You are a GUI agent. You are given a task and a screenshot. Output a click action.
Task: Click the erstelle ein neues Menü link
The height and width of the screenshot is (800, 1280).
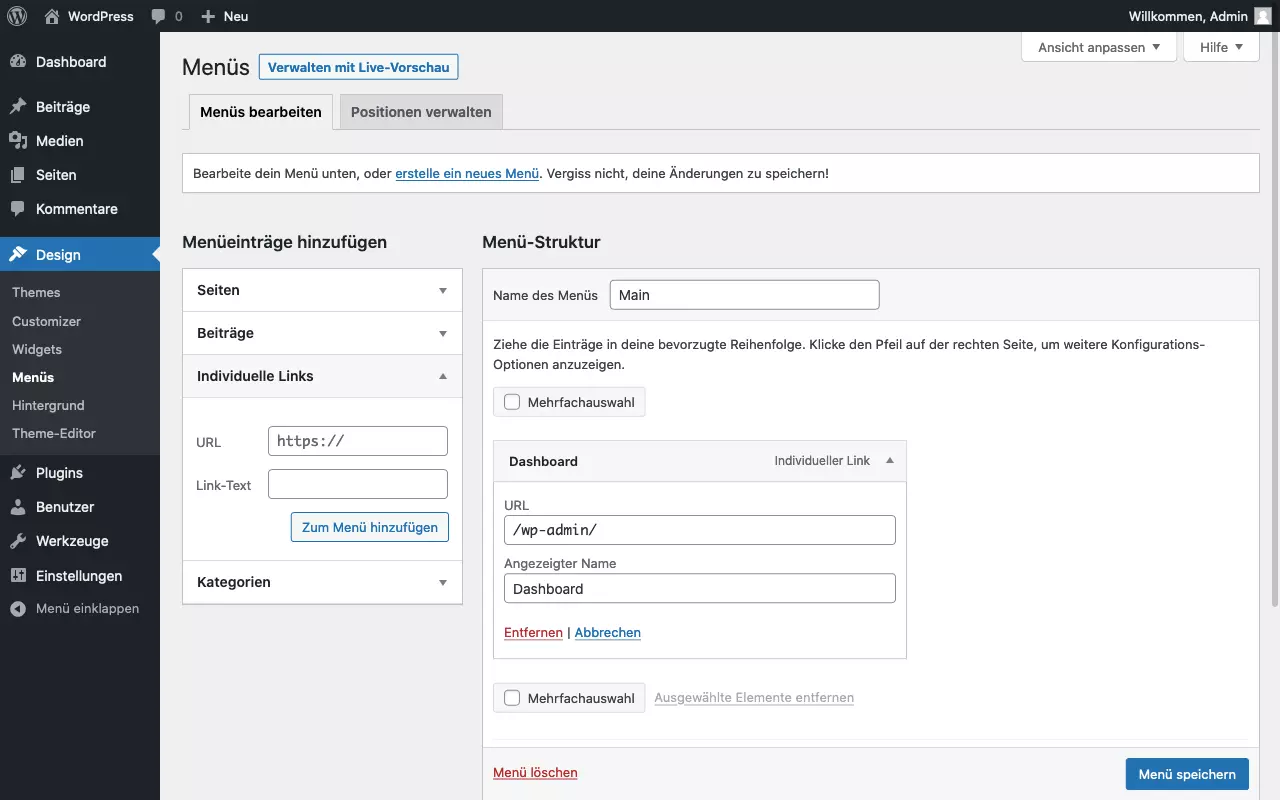pyautogui.click(x=467, y=173)
